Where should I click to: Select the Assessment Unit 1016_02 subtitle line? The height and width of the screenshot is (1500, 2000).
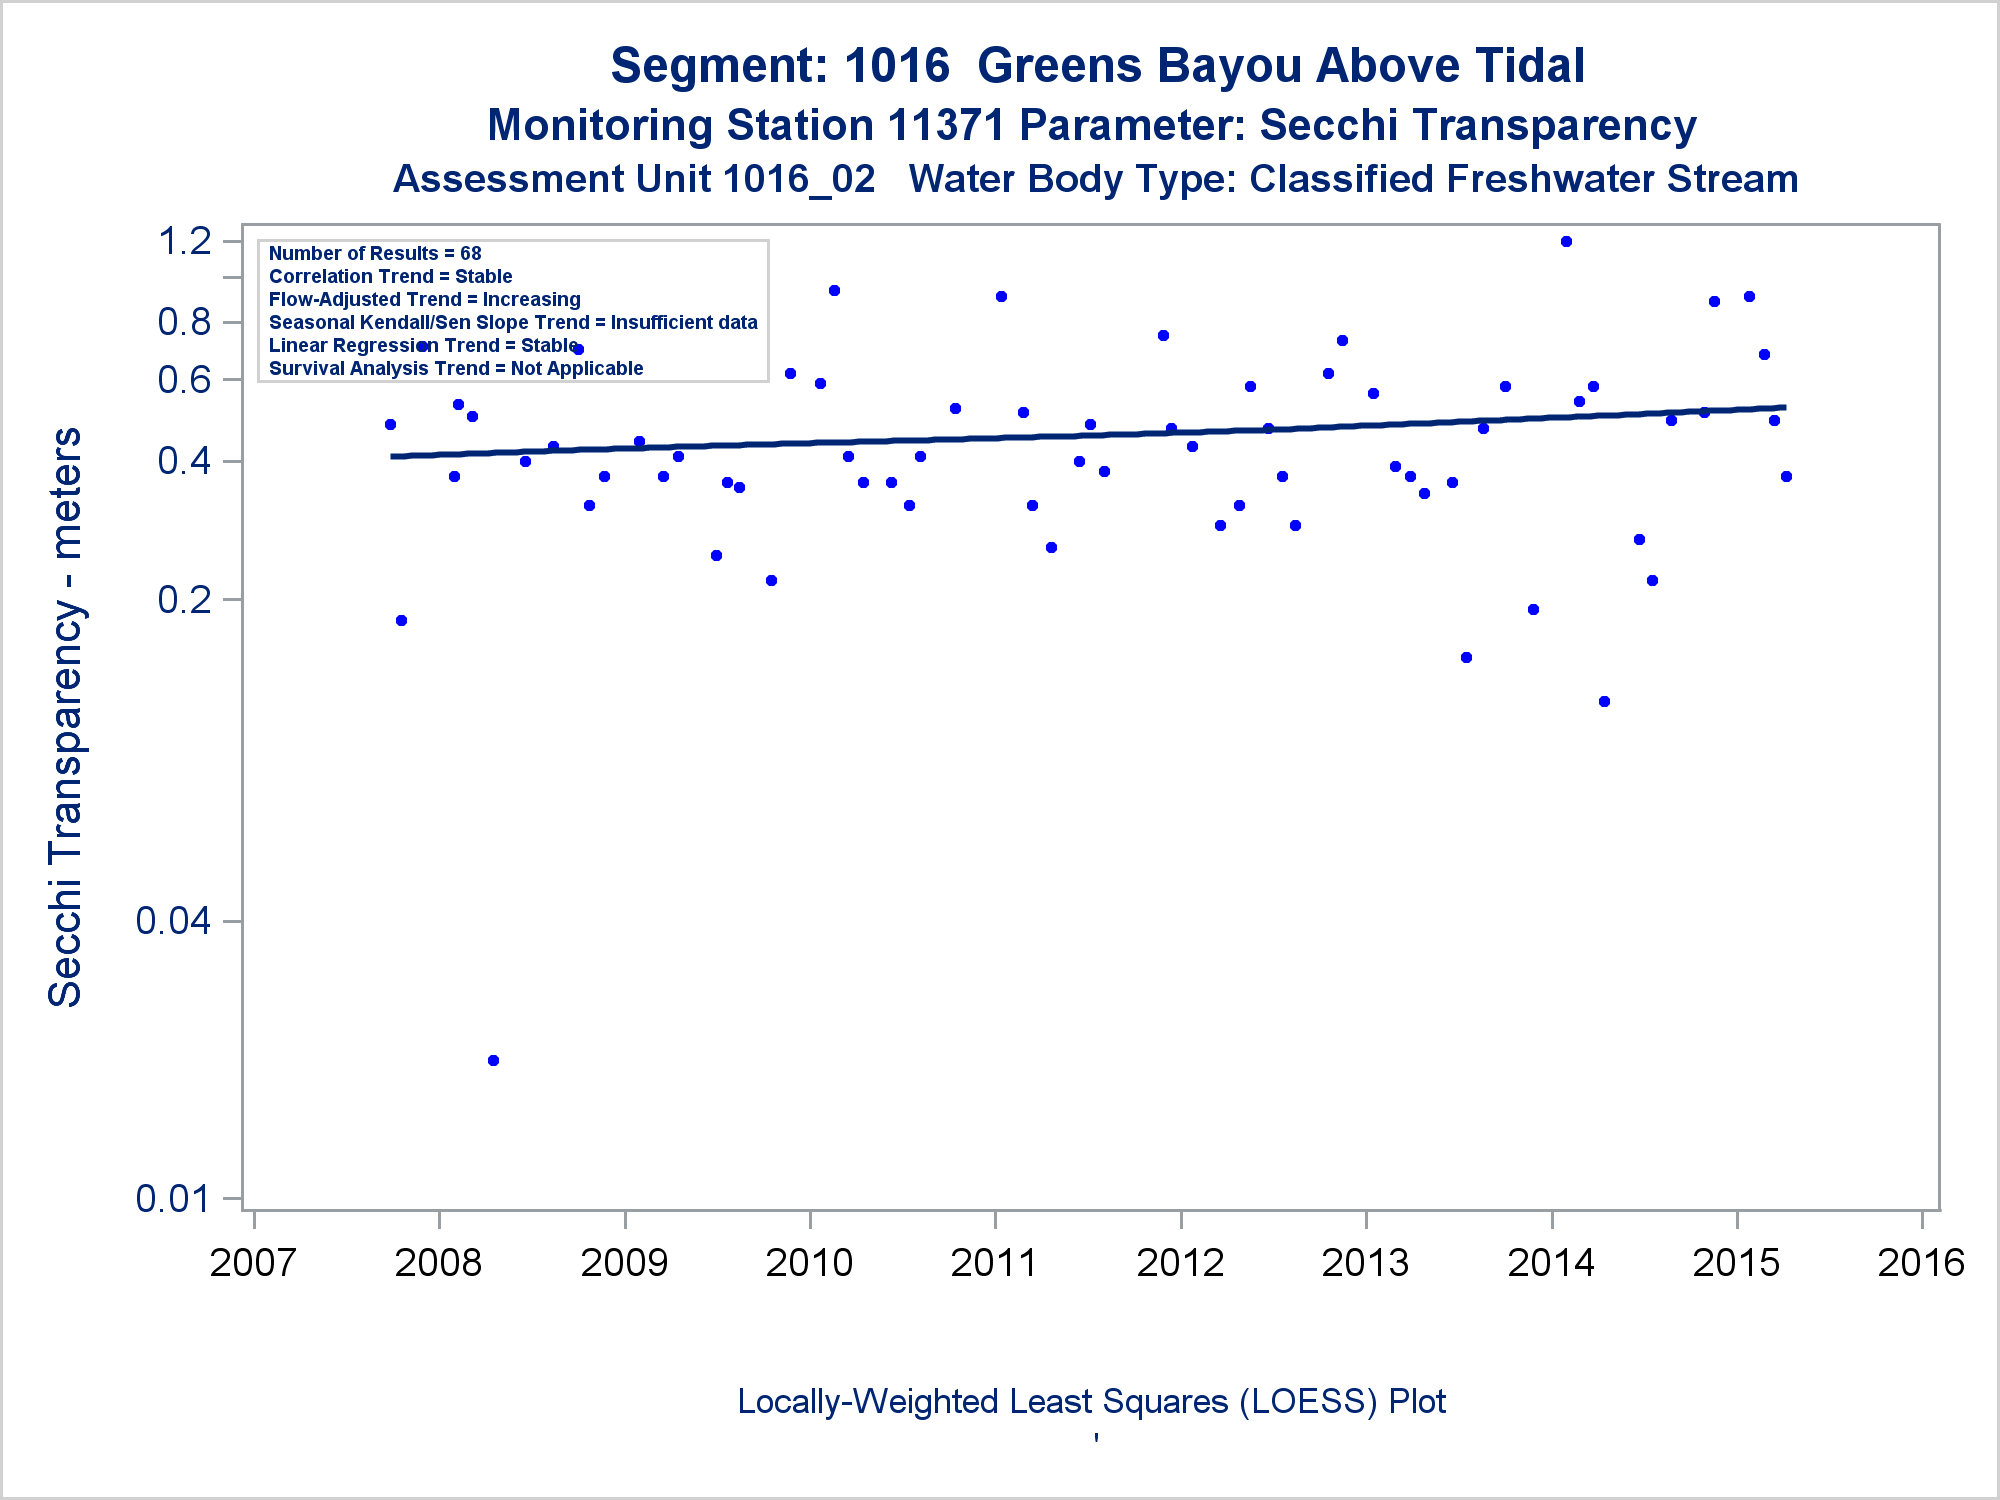point(1095,179)
